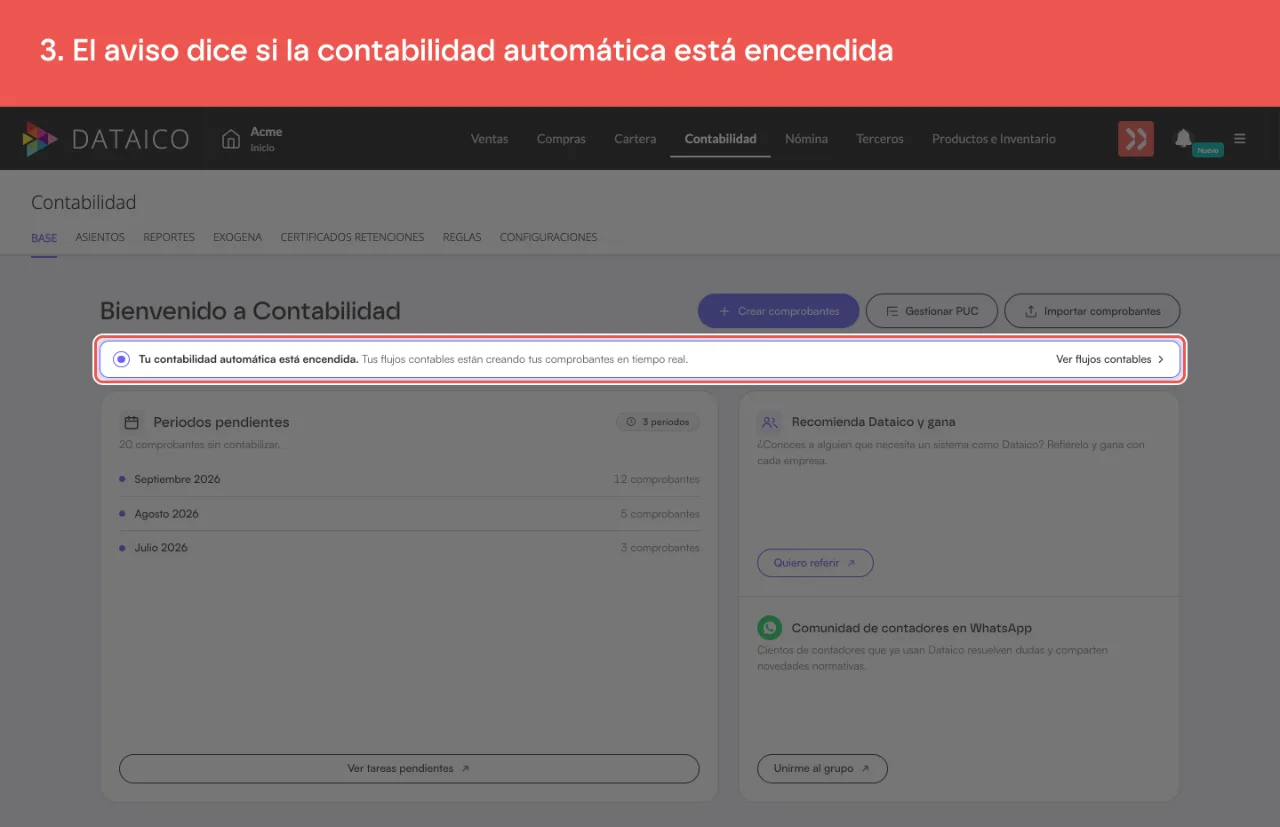The height and width of the screenshot is (827, 1280).
Task: Click the red double-arrow icon
Action: click(1136, 139)
